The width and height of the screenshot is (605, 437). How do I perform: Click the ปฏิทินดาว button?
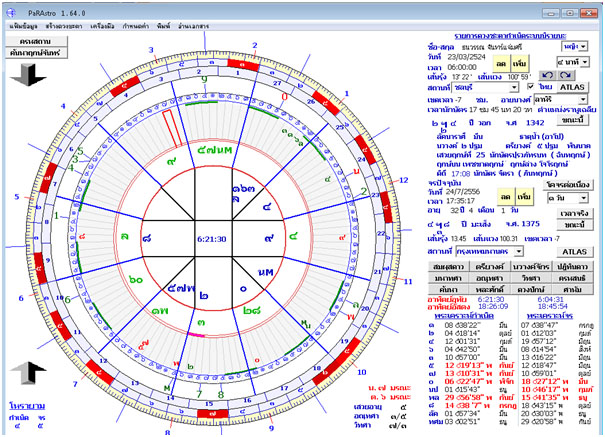(572, 267)
